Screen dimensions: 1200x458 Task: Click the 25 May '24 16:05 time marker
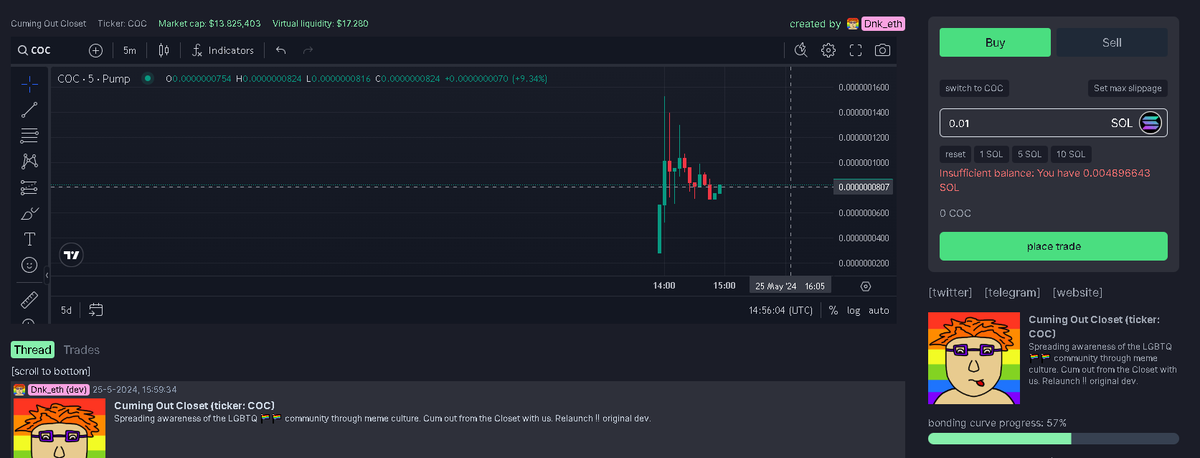(789, 285)
